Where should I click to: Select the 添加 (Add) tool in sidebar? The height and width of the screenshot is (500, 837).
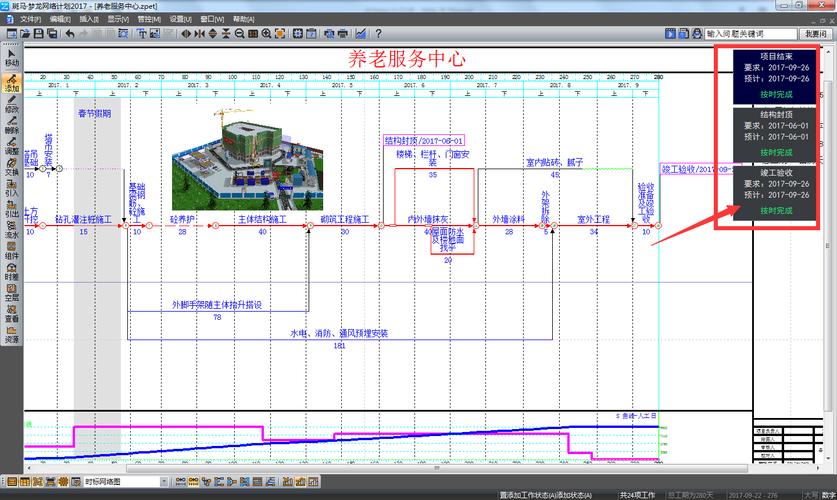[11, 82]
